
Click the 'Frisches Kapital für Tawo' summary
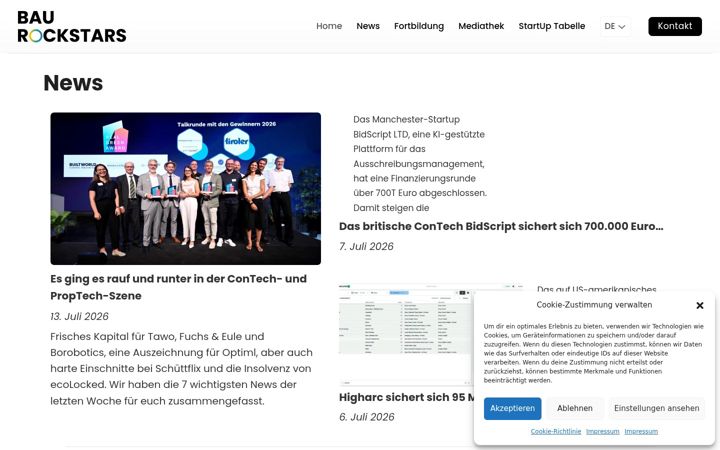pos(181,369)
